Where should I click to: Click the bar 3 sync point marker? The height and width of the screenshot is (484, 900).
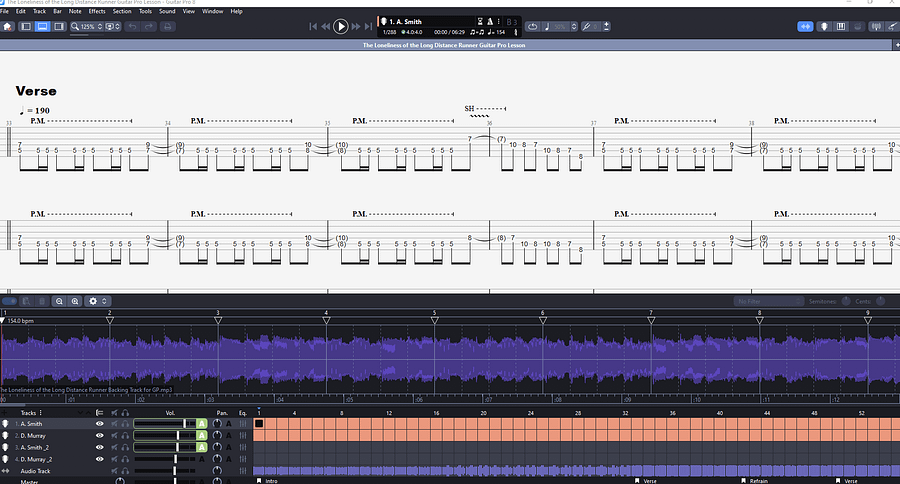coord(218,320)
